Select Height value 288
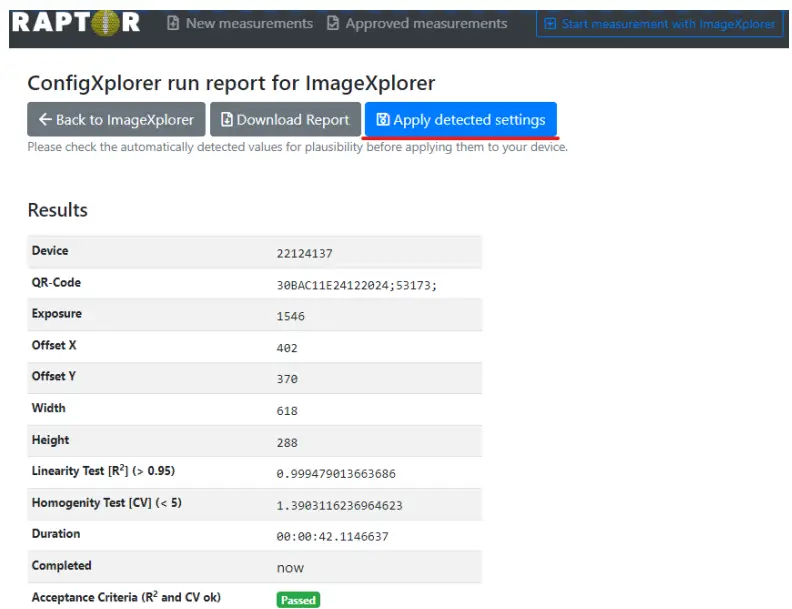Screen dimensions: 792x609 tap(287, 443)
